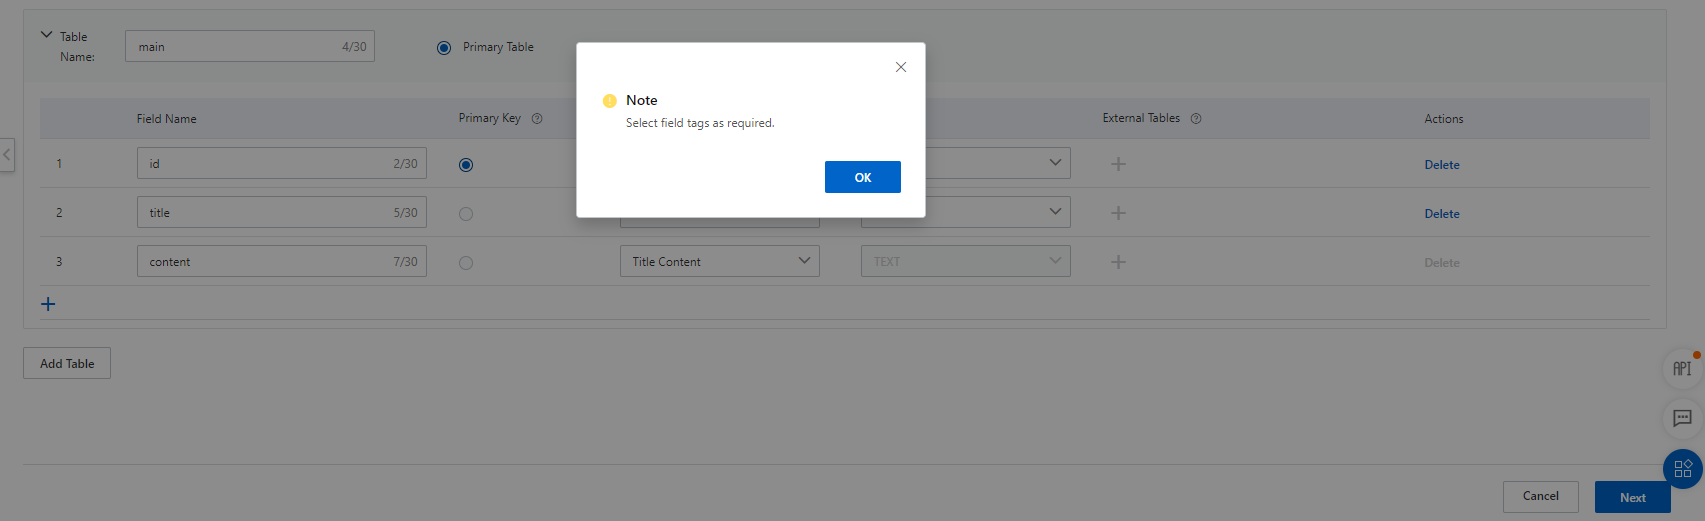Click External Tables help question icon
1705x521 pixels.
click(x=1196, y=119)
